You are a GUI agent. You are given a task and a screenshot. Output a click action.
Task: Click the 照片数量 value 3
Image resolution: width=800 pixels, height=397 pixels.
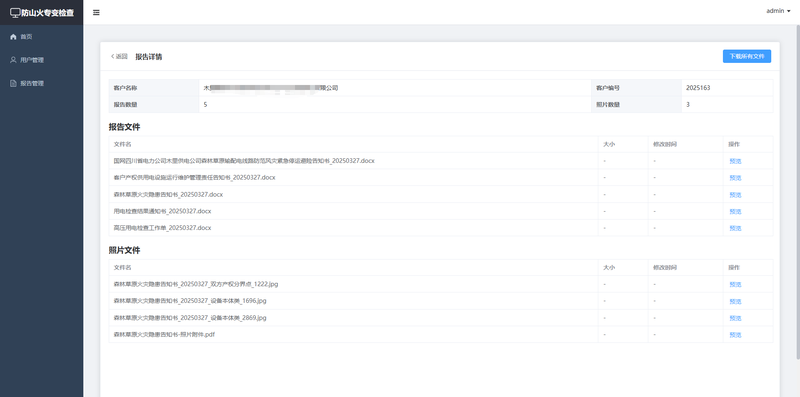pos(688,105)
